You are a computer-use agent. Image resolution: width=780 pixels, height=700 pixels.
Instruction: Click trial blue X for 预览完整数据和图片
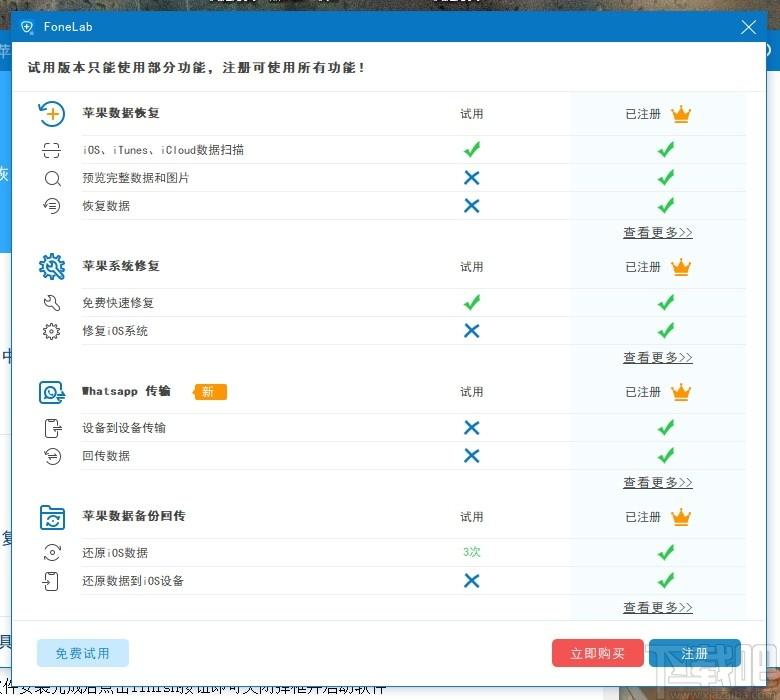pyautogui.click(x=472, y=178)
